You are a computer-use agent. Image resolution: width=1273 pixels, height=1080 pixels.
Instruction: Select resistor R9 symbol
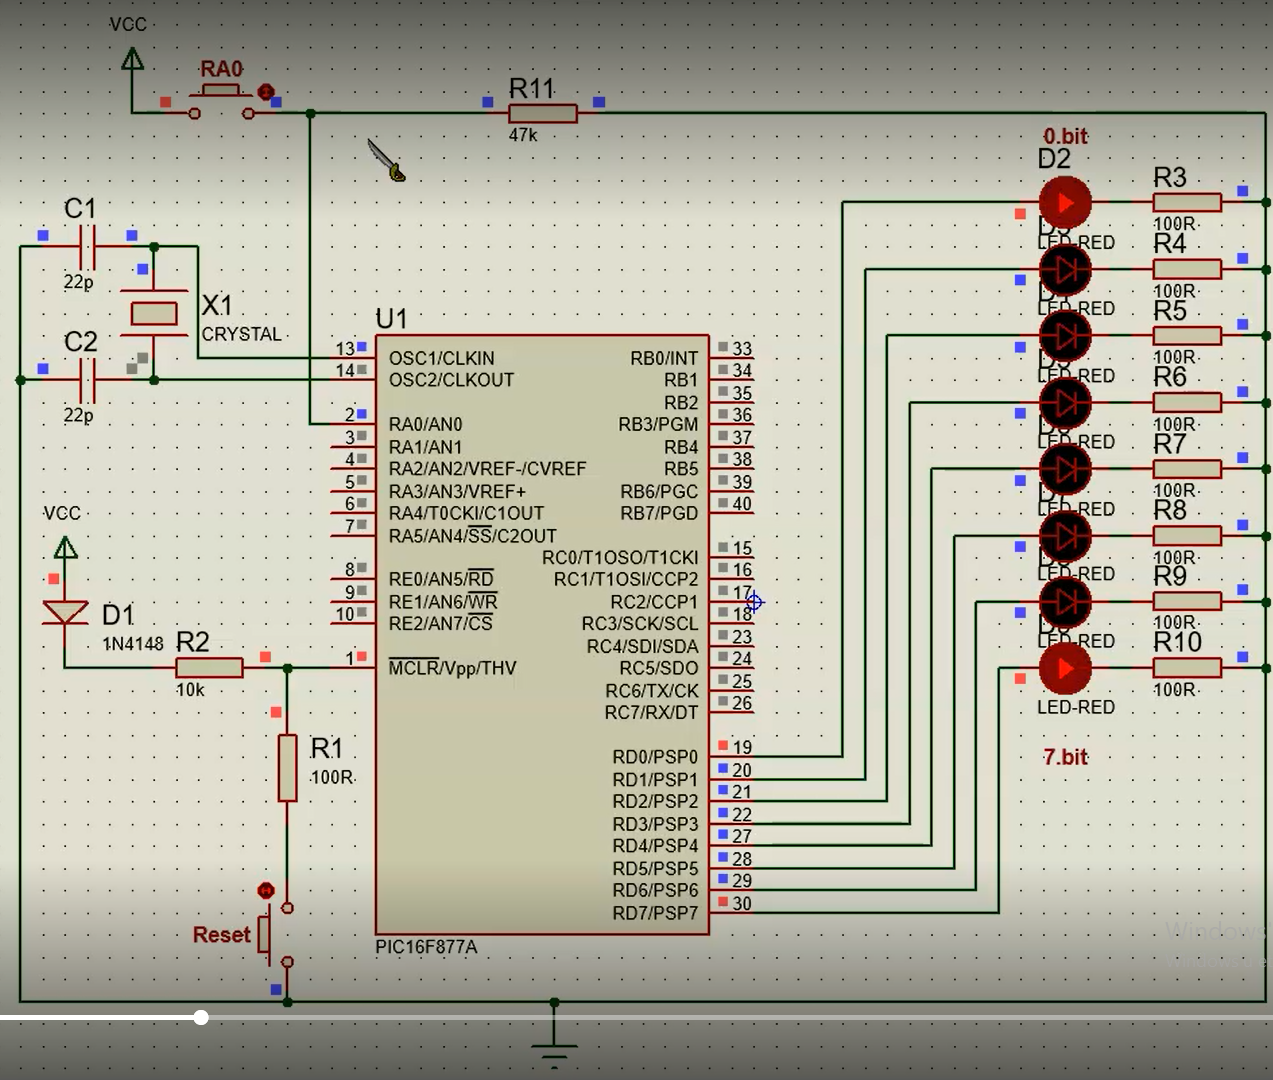pos(1187,602)
